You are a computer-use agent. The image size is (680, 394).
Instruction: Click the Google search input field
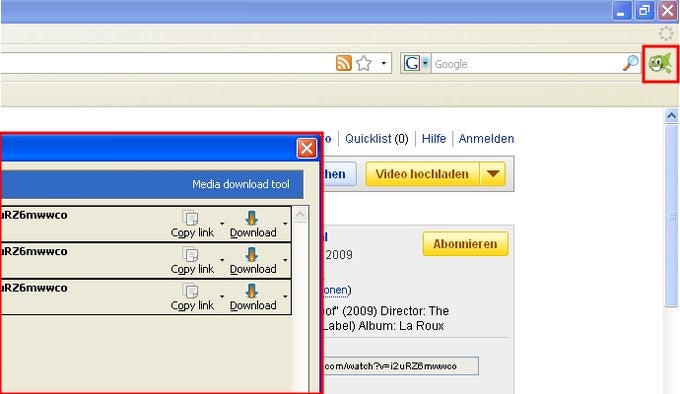point(526,64)
